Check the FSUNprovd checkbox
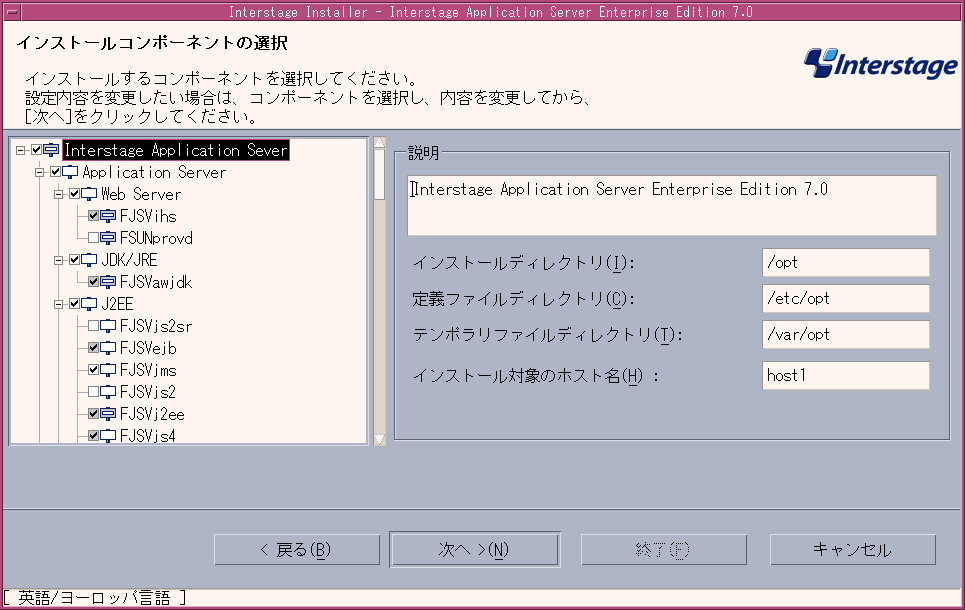 (x=94, y=238)
